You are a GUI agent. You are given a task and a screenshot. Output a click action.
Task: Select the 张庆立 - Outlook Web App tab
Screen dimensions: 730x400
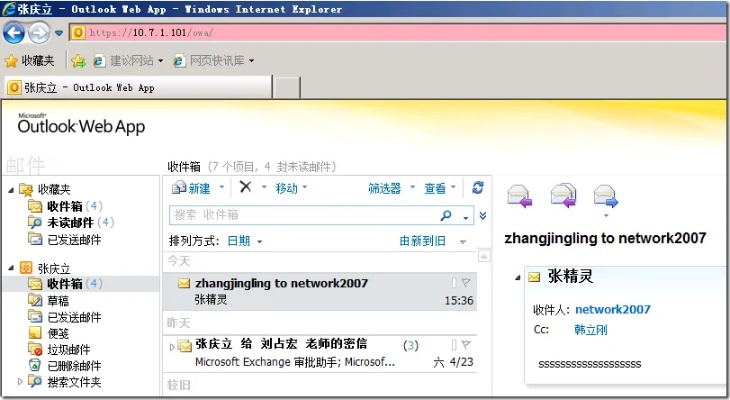click(138, 88)
